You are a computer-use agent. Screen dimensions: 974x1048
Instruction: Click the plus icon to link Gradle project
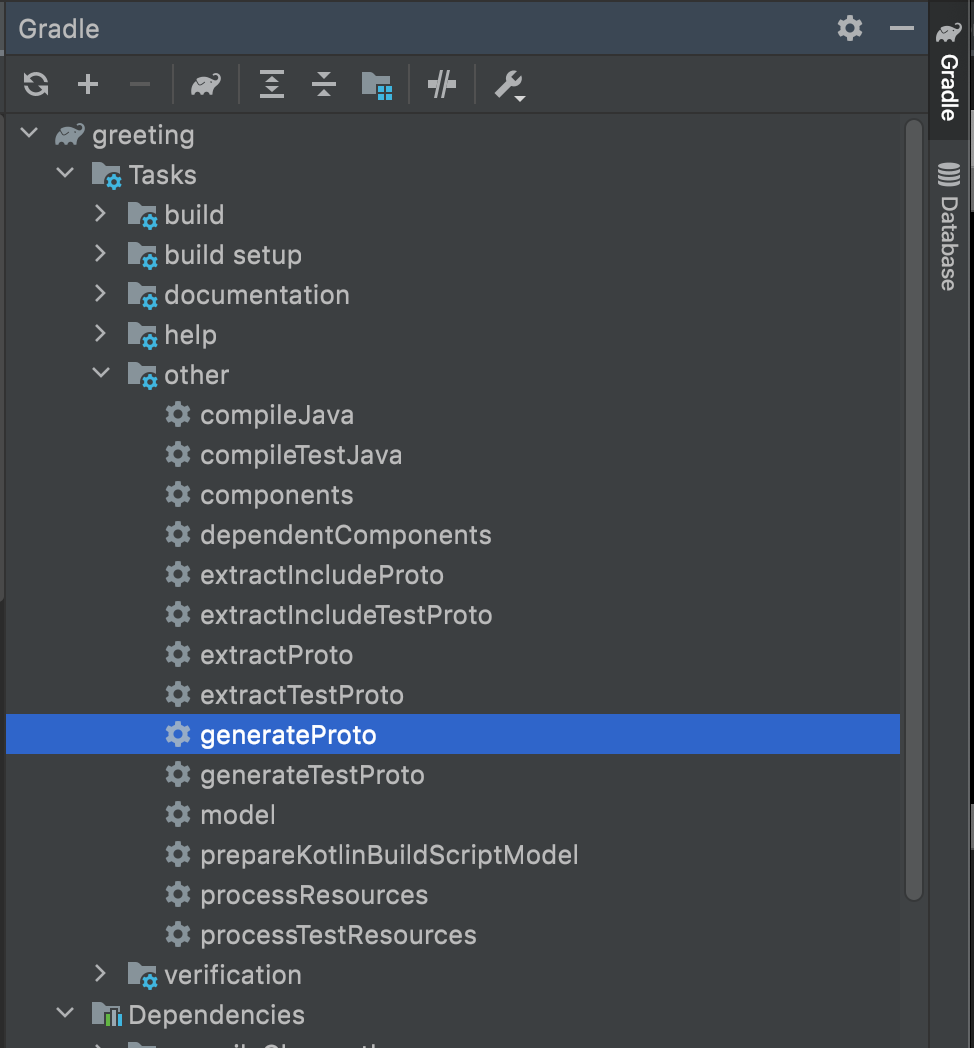[x=88, y=84]
